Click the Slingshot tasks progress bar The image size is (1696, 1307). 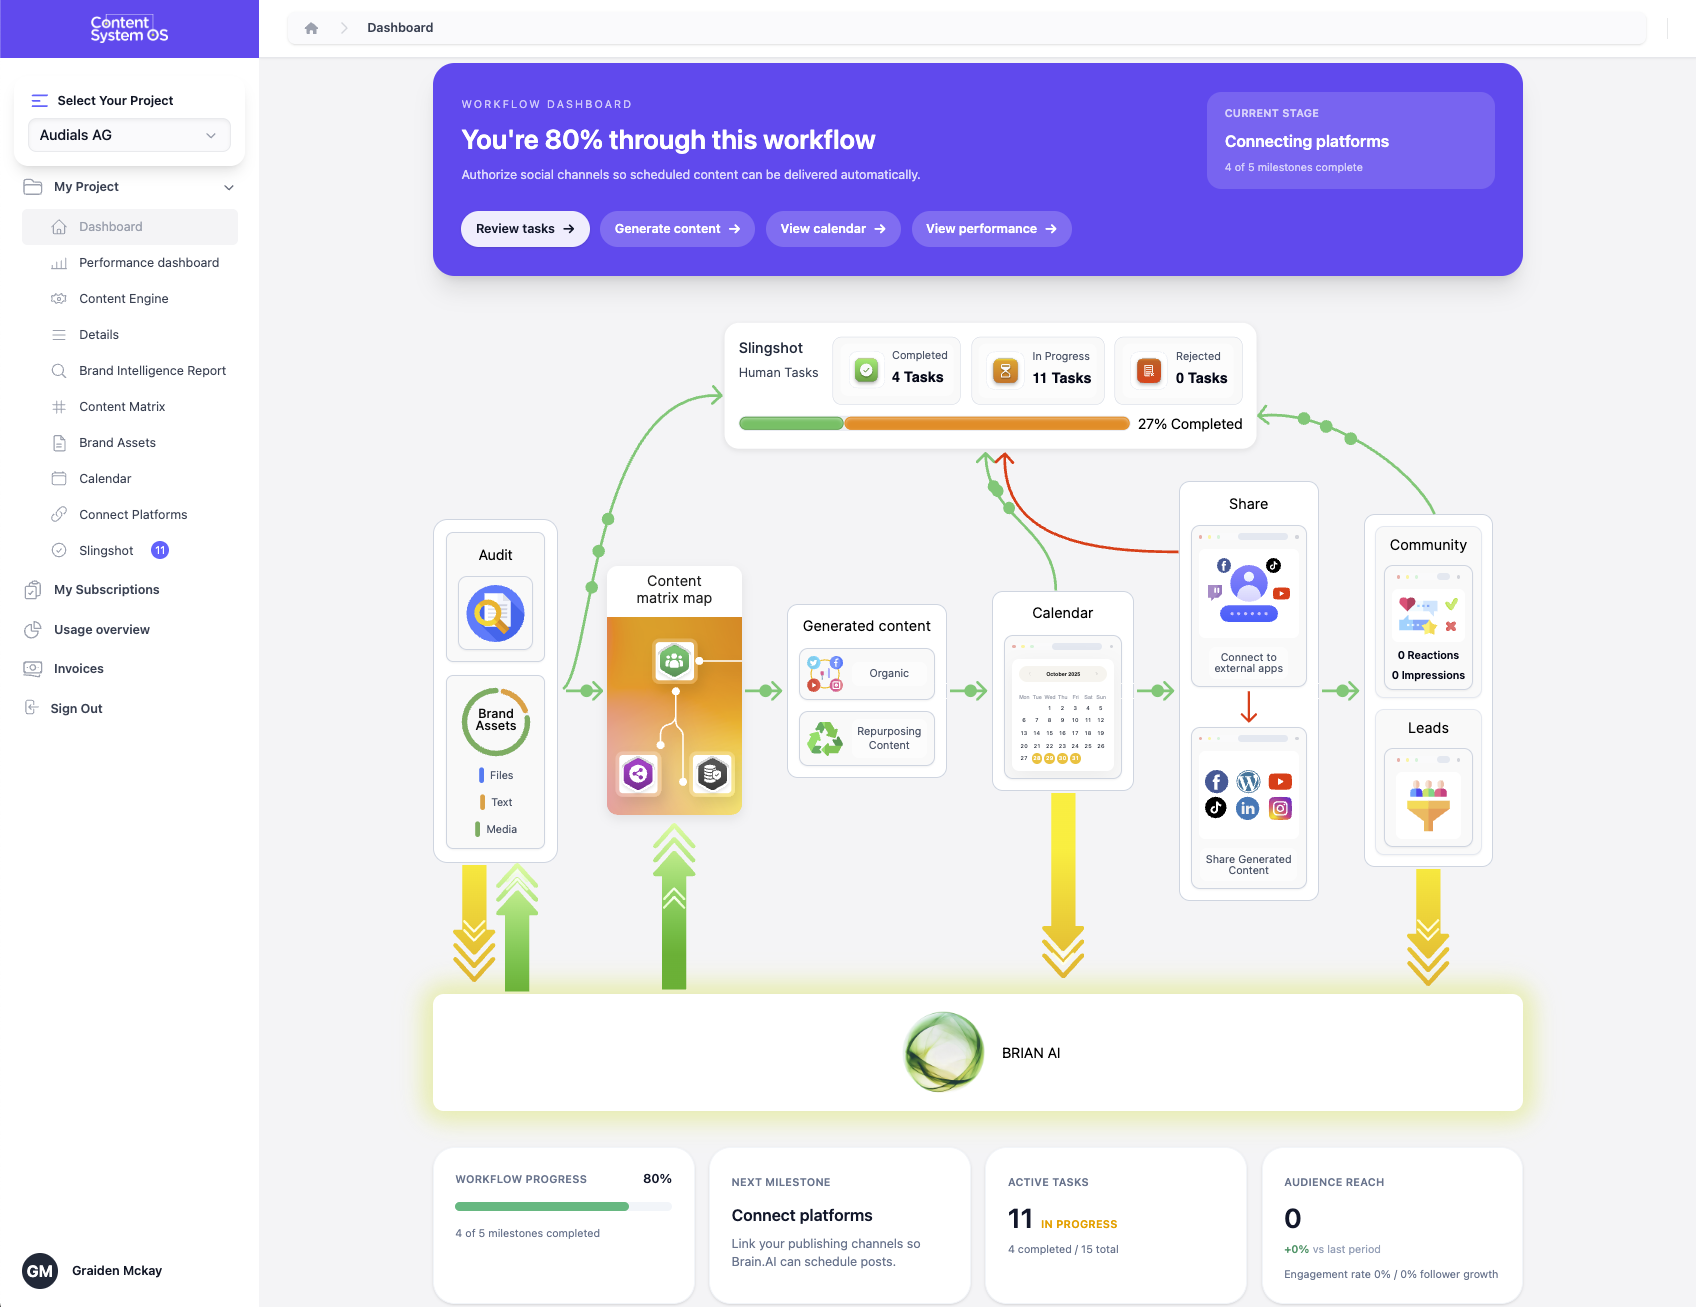point(934,424)
